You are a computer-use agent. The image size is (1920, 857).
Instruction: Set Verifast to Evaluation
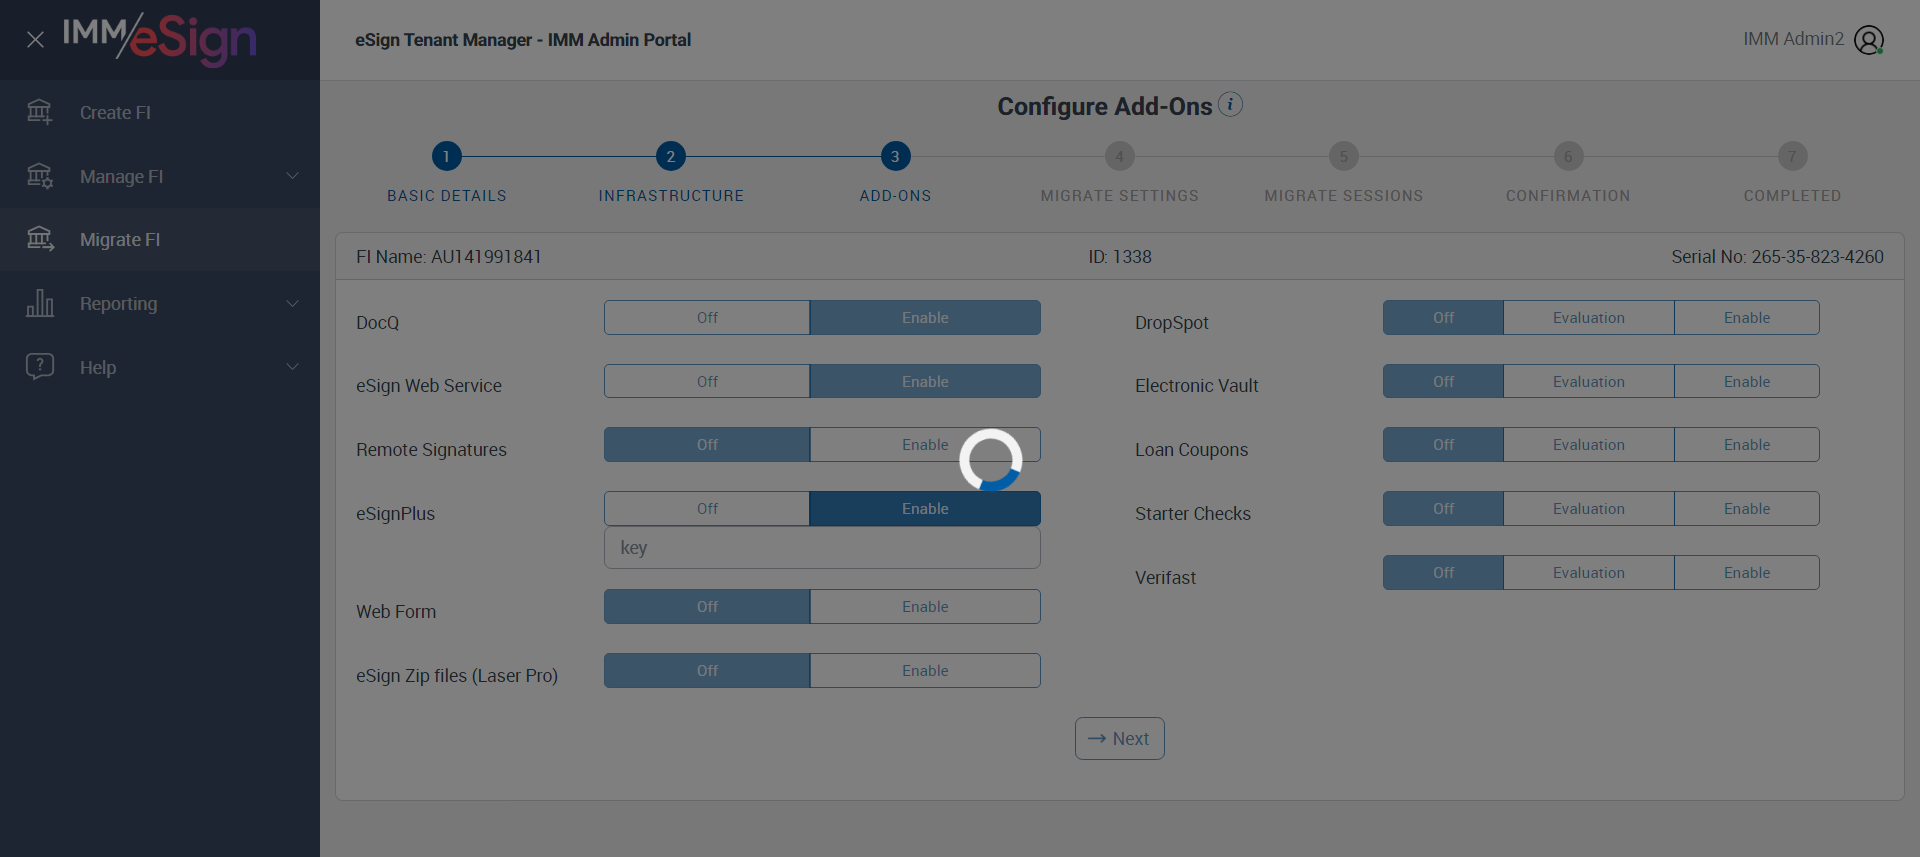click(x=1588, y=573)
